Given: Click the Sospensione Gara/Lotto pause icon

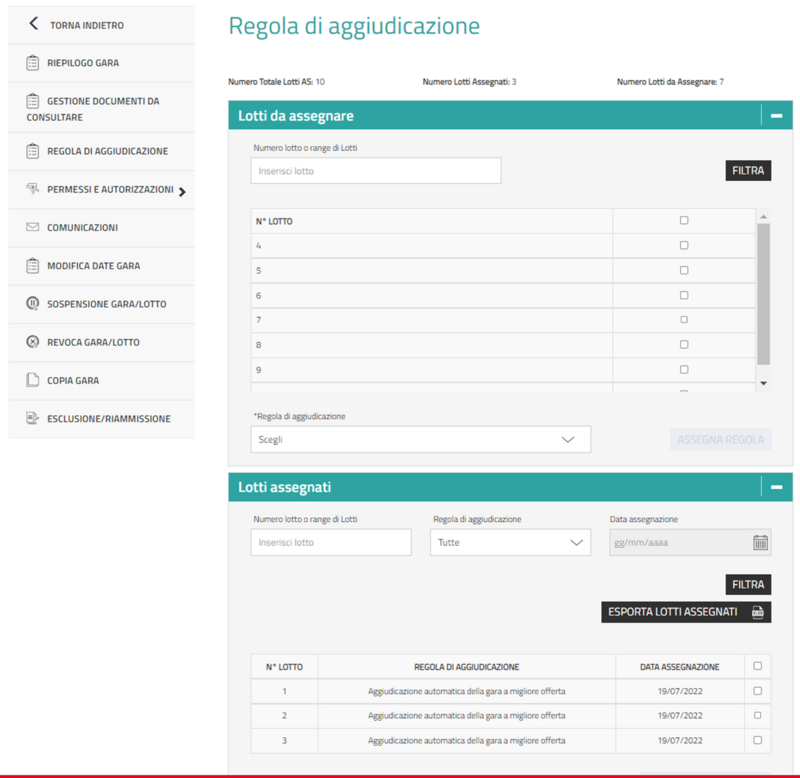Looking at the screenshot, I should (33, 304).
